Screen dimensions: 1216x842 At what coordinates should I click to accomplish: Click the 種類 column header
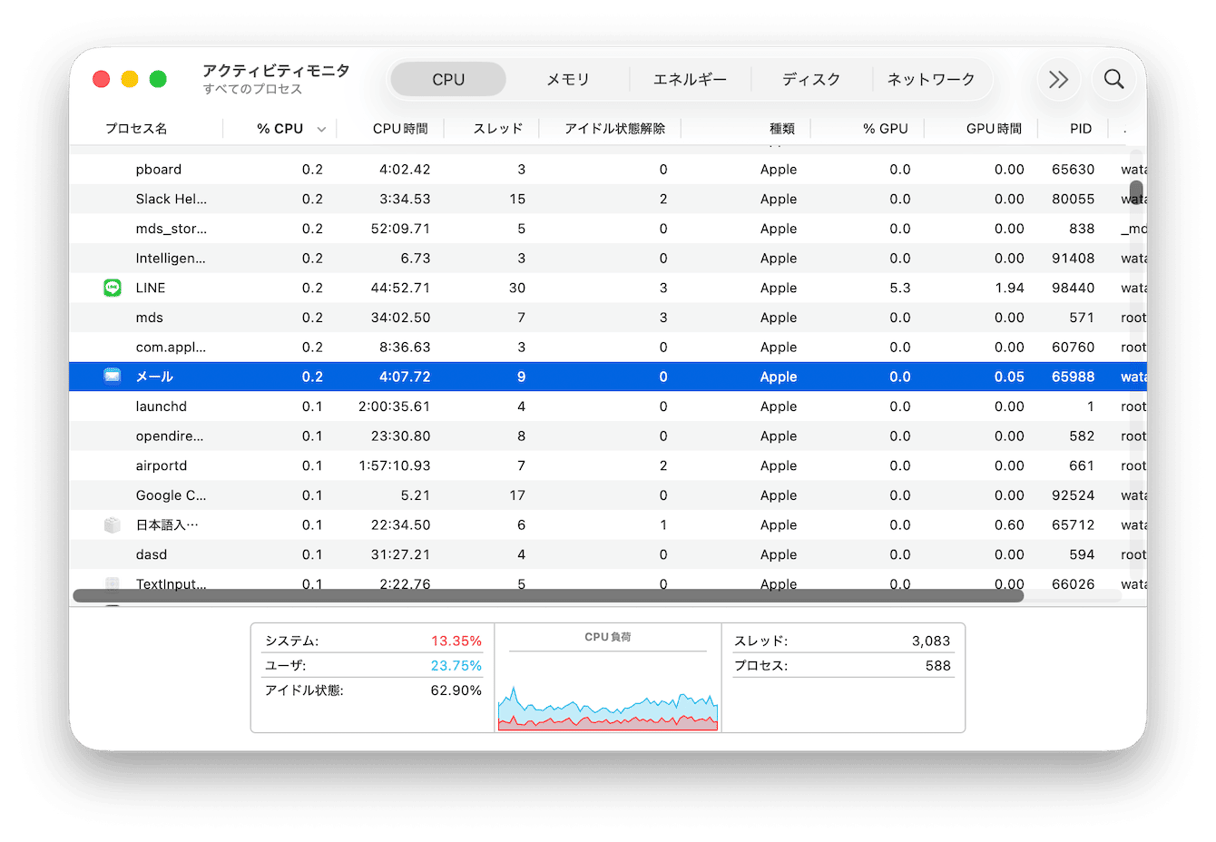(x=783, y=128)
